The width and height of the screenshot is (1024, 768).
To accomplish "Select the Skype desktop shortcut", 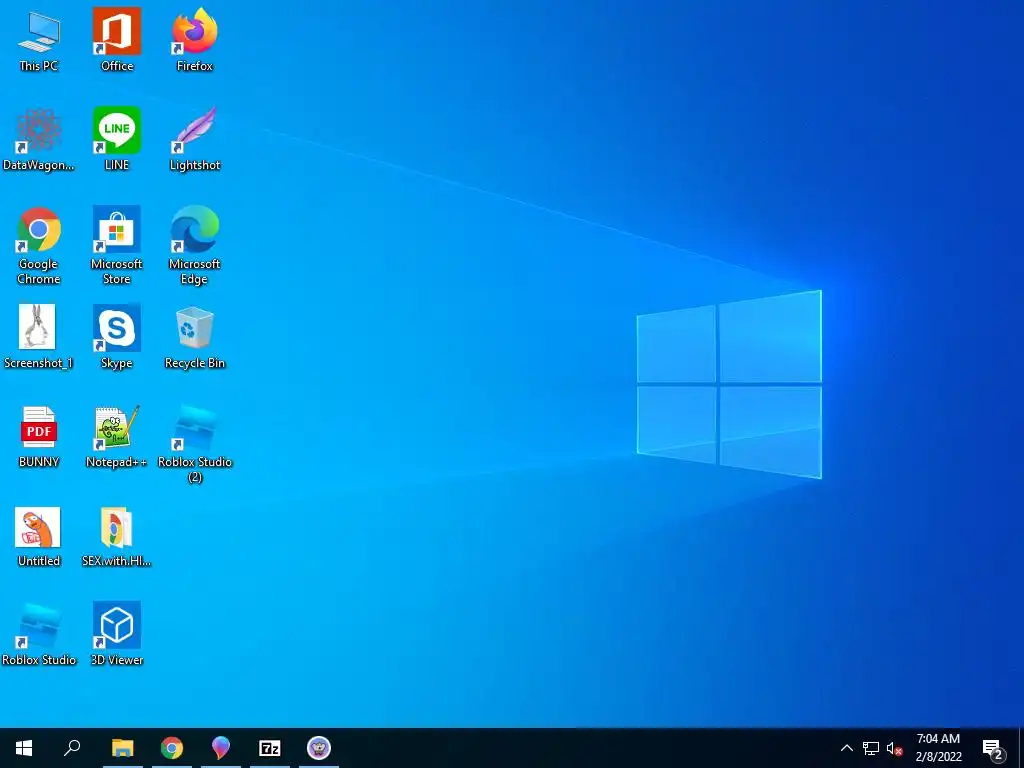I will [117, 337].
